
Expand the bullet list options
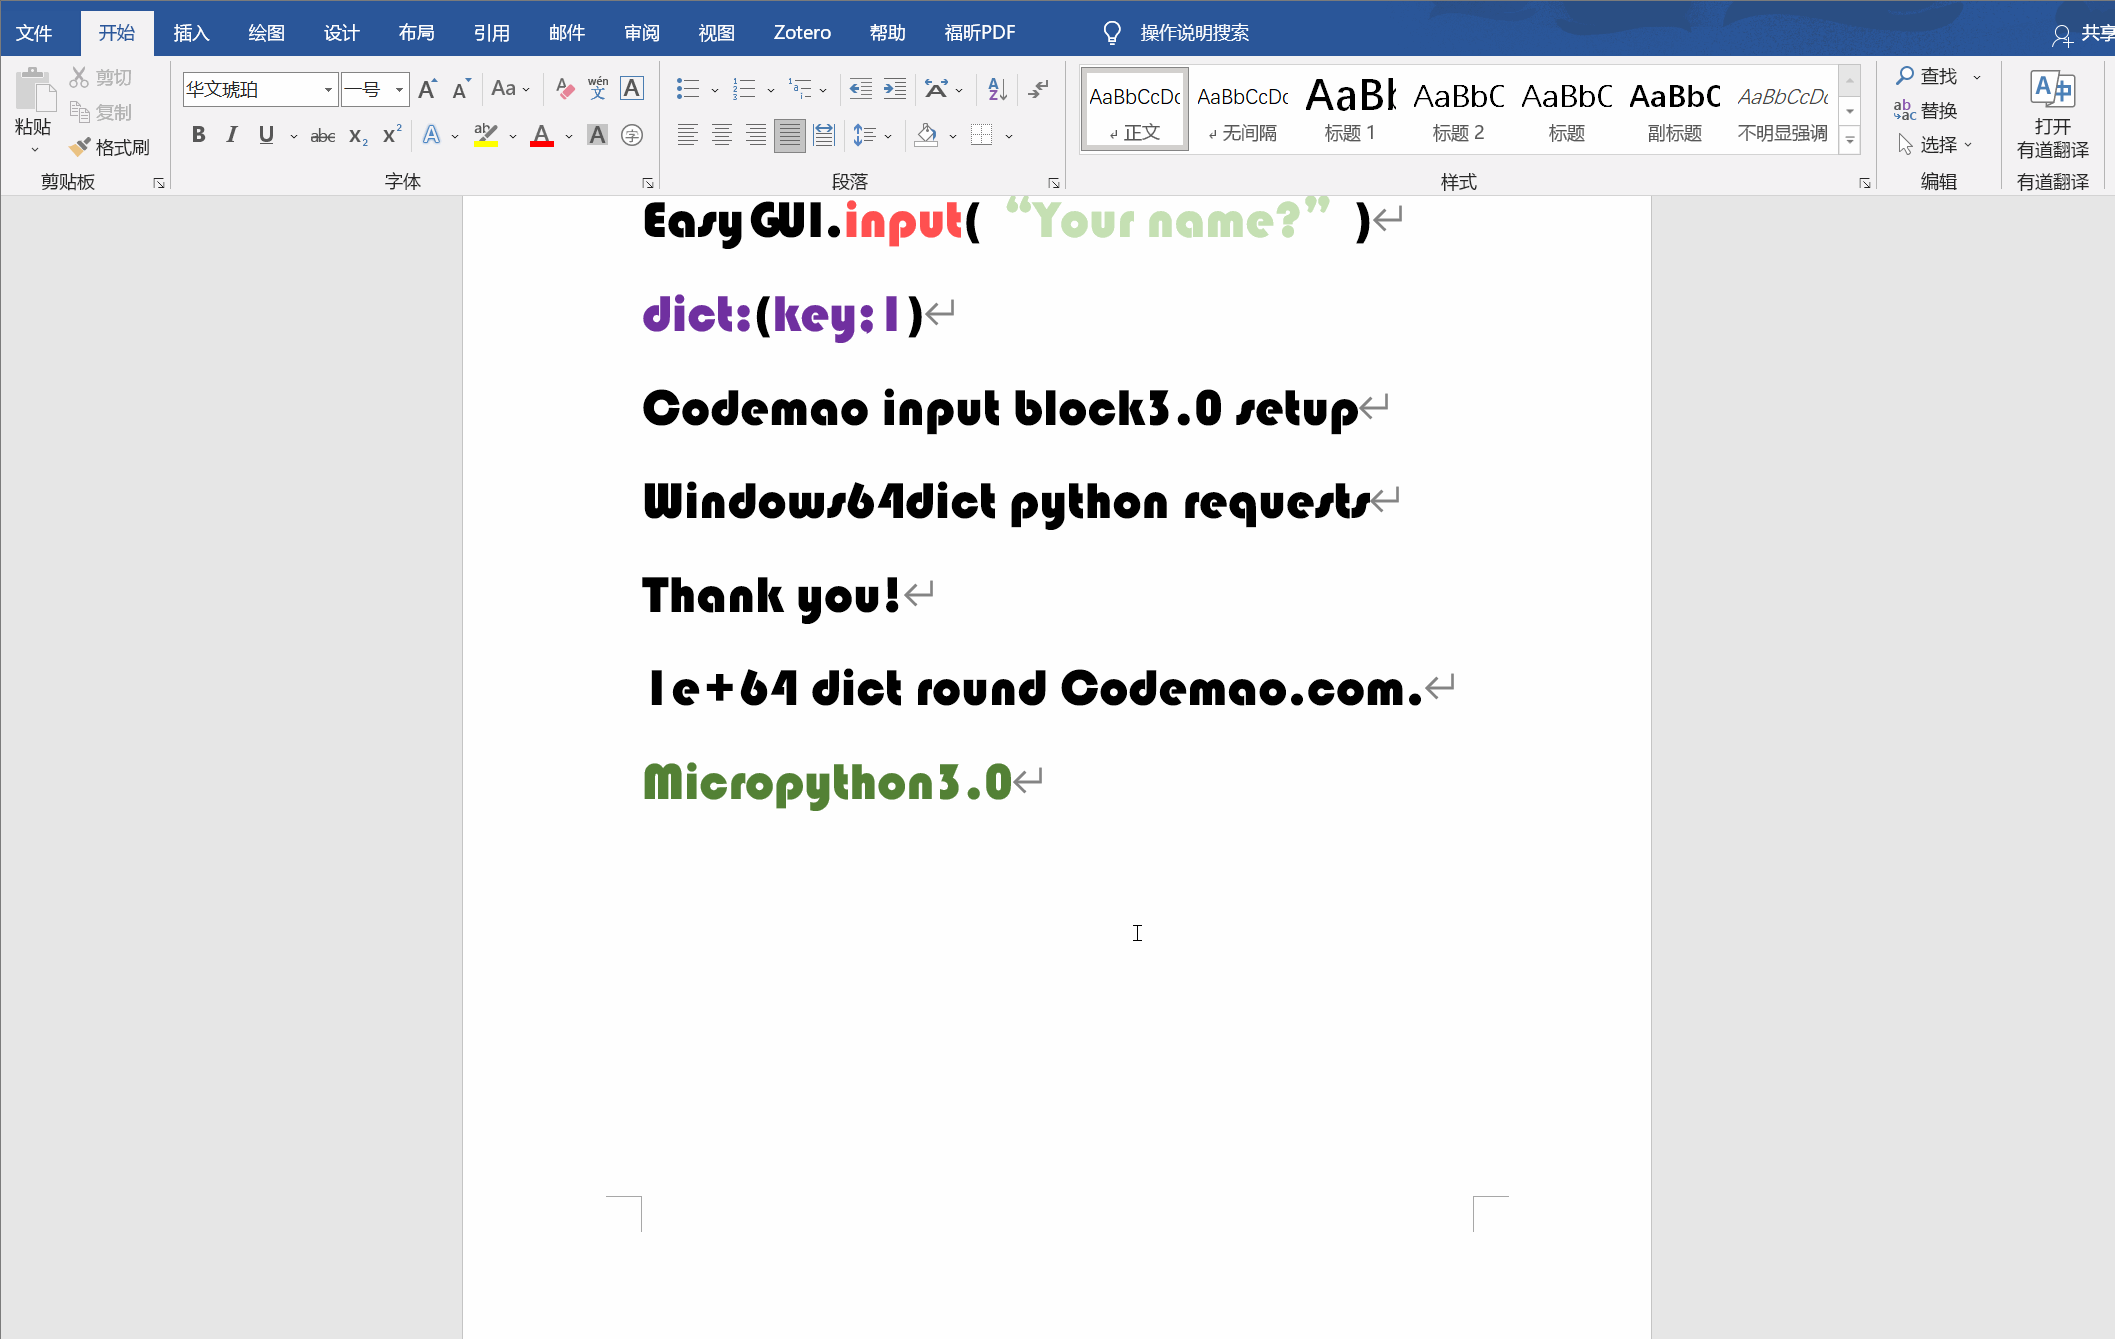(x=715, y=90)
